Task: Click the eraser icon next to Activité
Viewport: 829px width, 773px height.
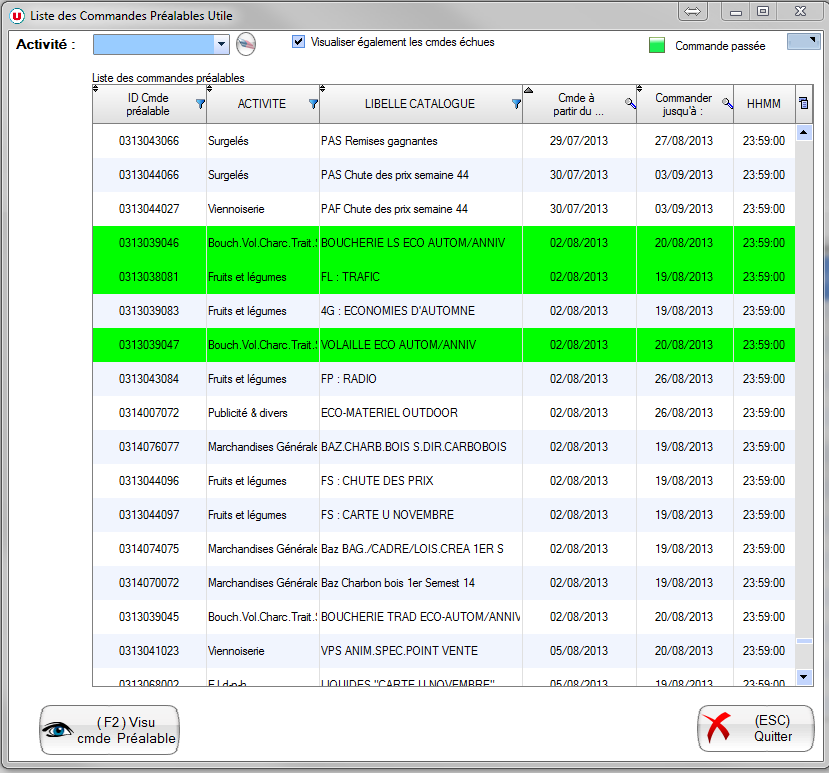Action: click(x=246, y=44)
